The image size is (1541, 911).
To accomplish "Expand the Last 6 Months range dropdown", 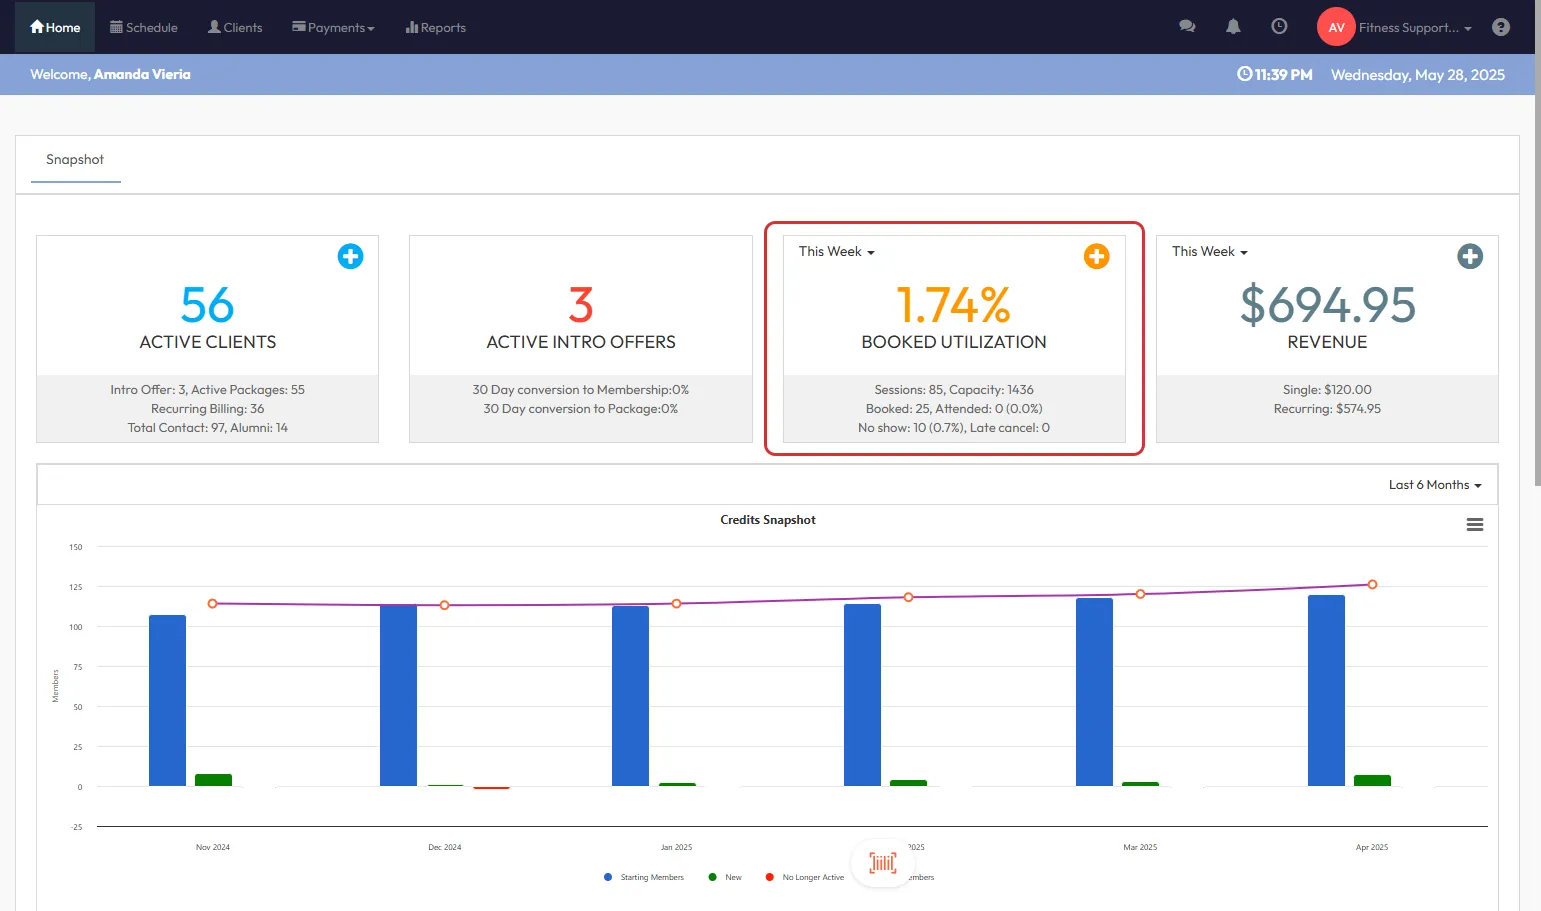I will [x=1434, y=485].
